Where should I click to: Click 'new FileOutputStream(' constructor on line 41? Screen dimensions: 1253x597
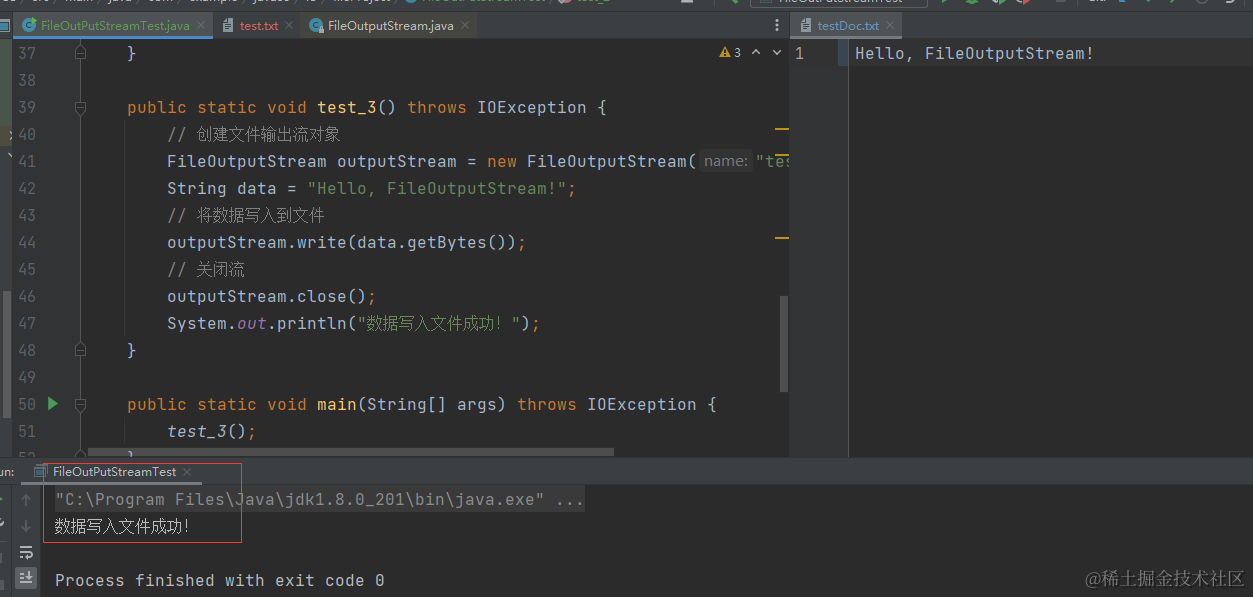[x=591, y=161]
